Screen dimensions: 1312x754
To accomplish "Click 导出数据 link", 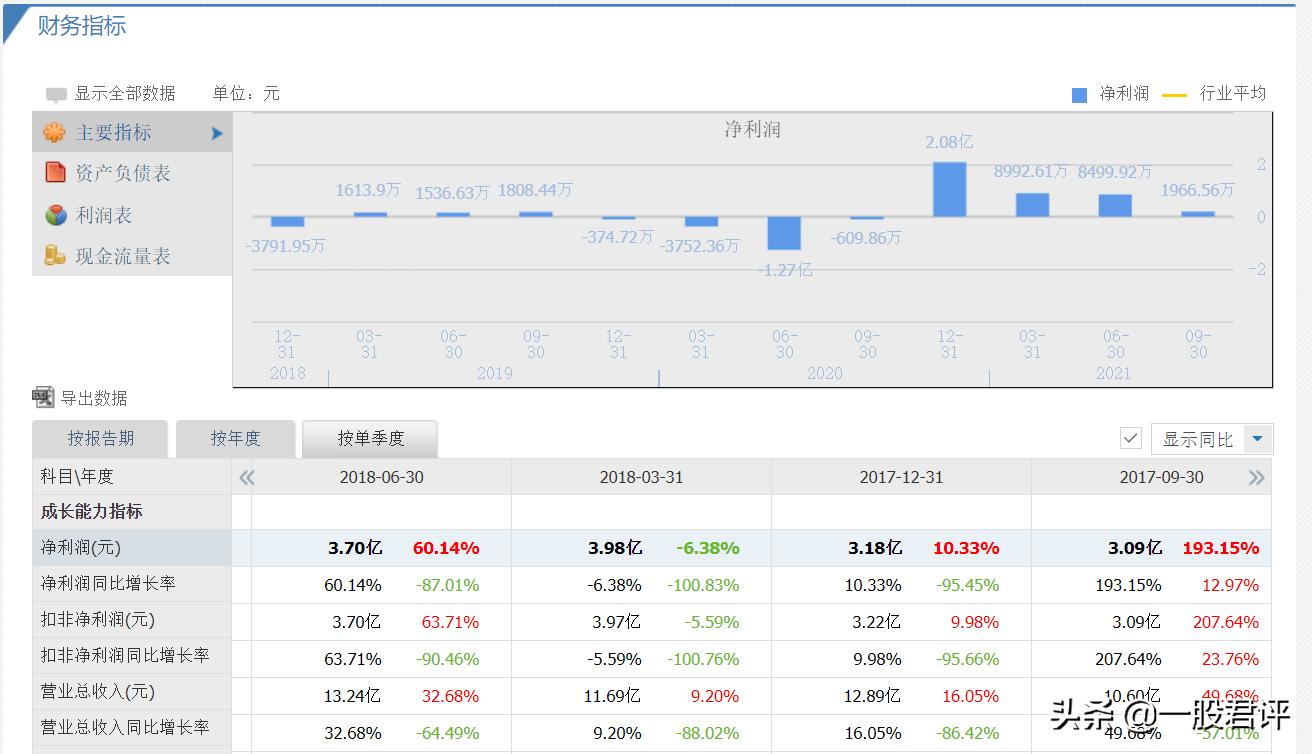I will click(x=94, y=398).
